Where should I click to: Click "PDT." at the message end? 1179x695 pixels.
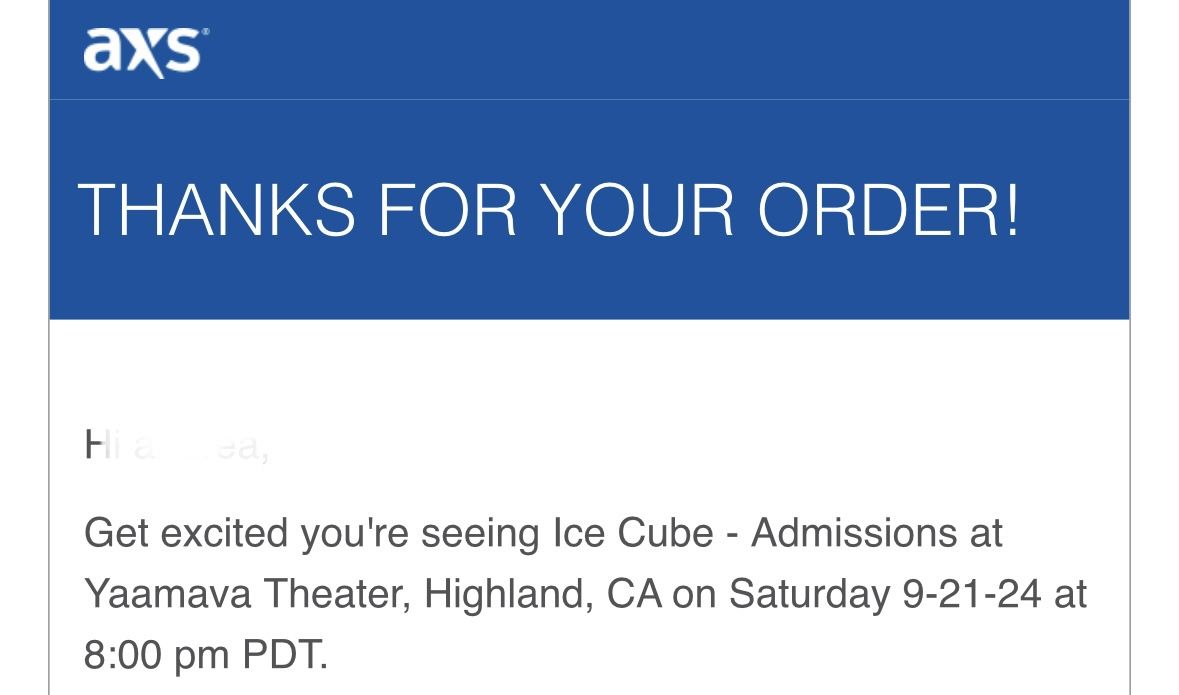point(284,656)
